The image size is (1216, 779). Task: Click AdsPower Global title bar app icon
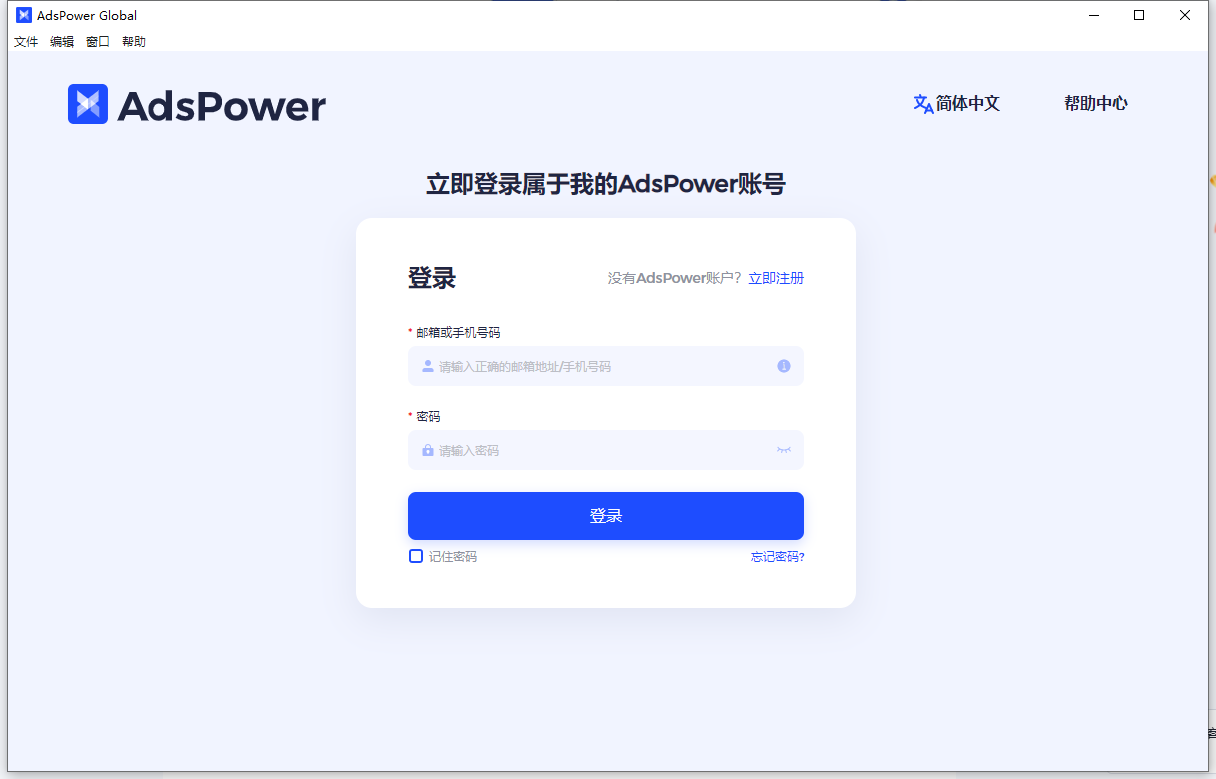tap(24, 15)
